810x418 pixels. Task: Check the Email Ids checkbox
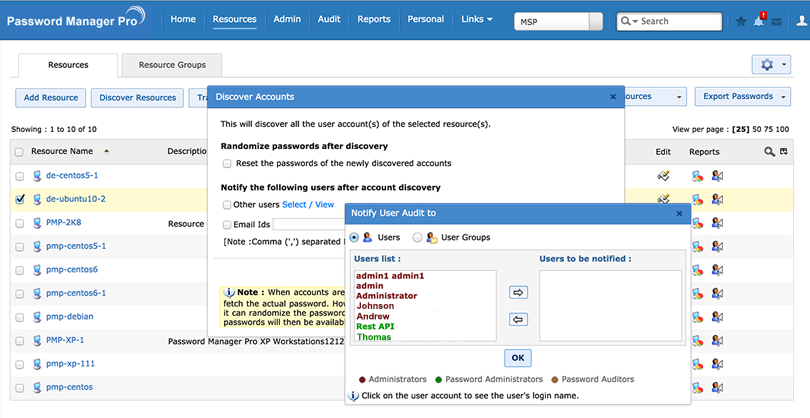pyautogui.click(x=227, y=224)
